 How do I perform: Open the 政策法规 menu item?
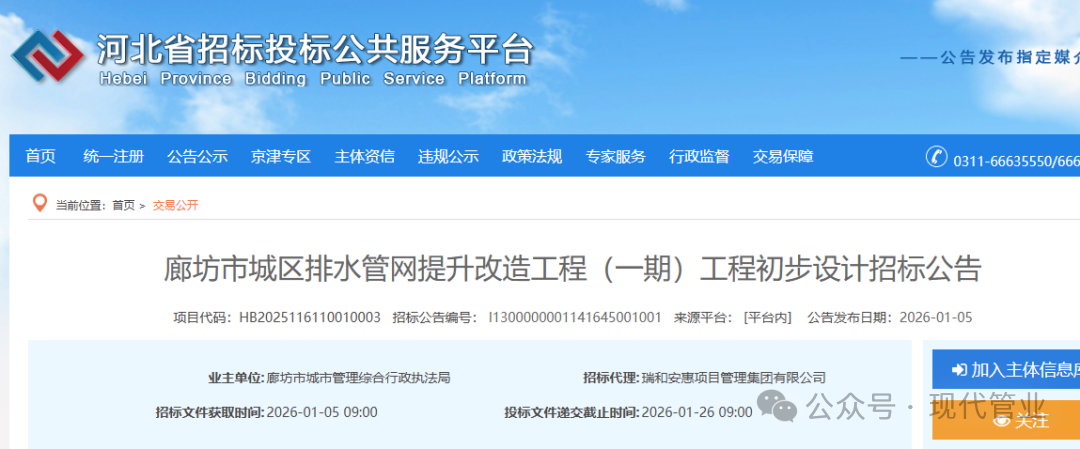click(x=532, y=157)
